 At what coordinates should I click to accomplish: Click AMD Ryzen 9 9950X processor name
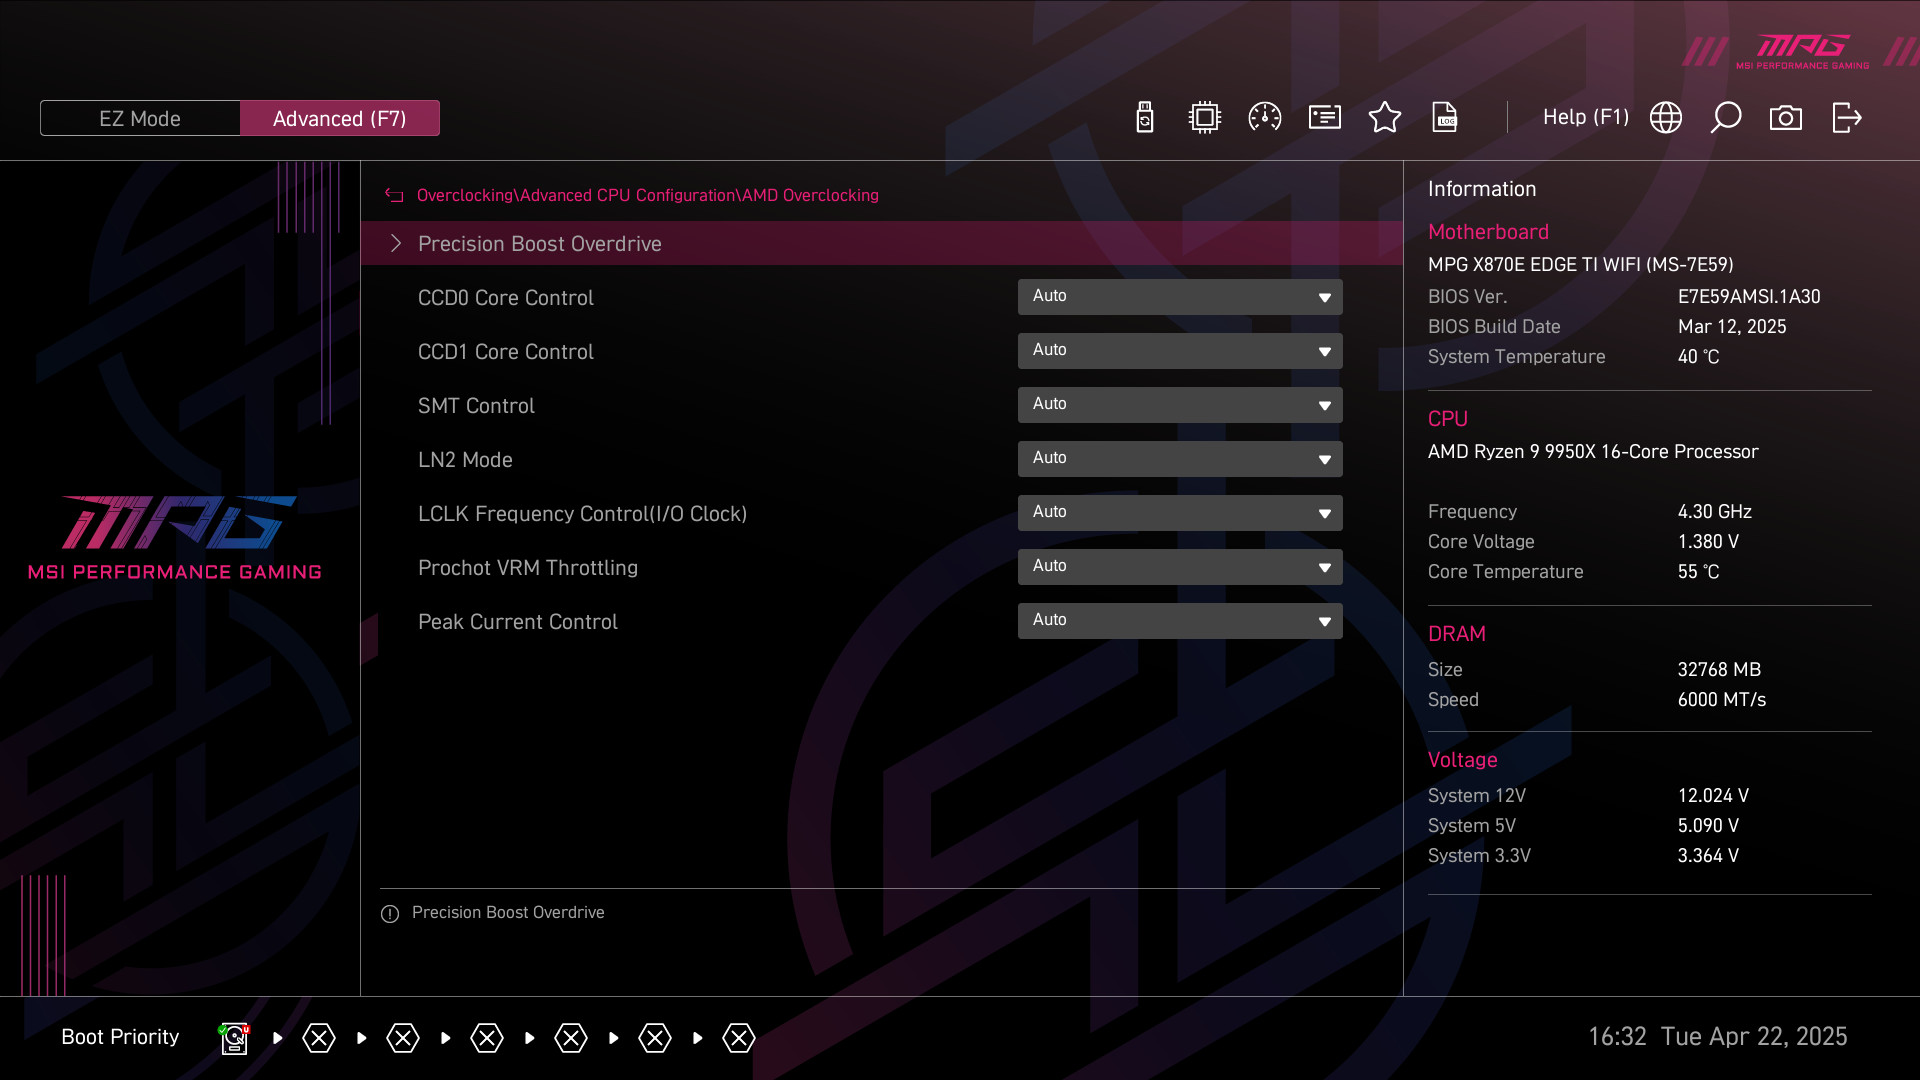tap(1593, 452)
